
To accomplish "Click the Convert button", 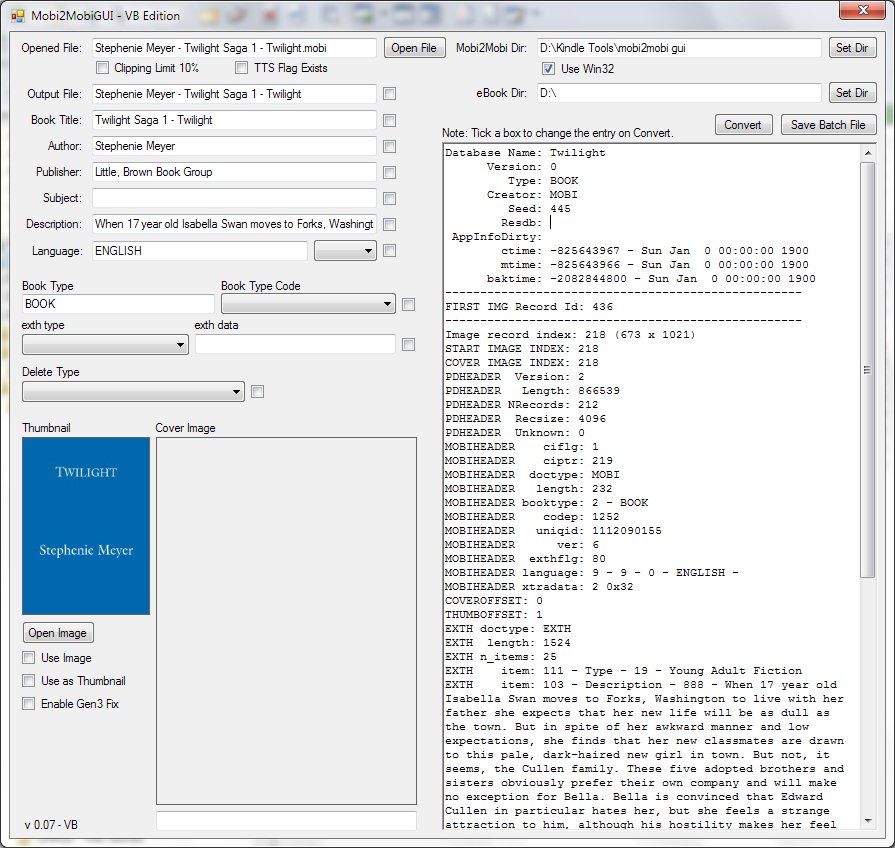I will tap(743, 125).
